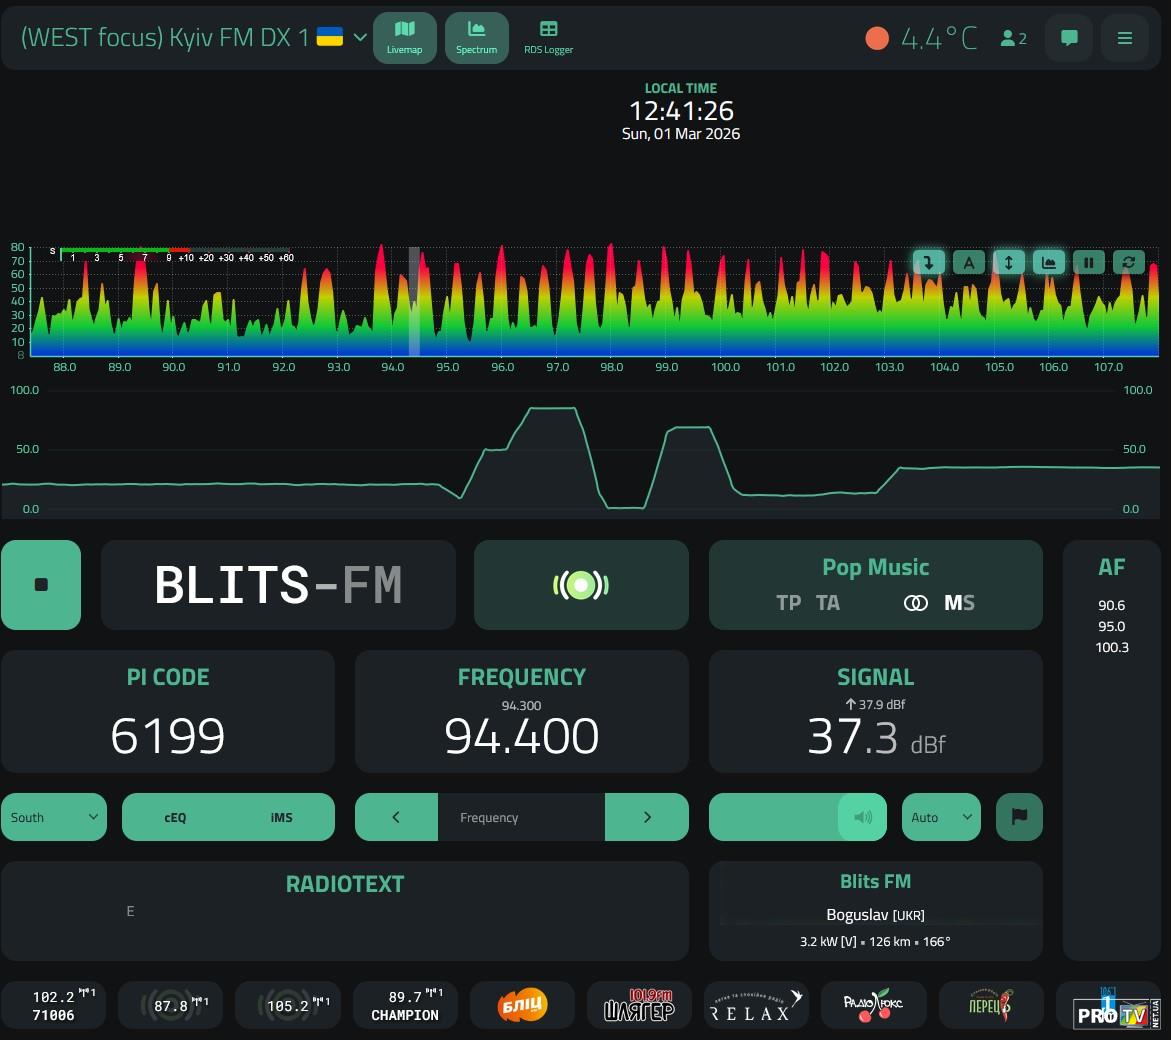
Task: Open the chat panel icon
Action: coord(1068,38)
